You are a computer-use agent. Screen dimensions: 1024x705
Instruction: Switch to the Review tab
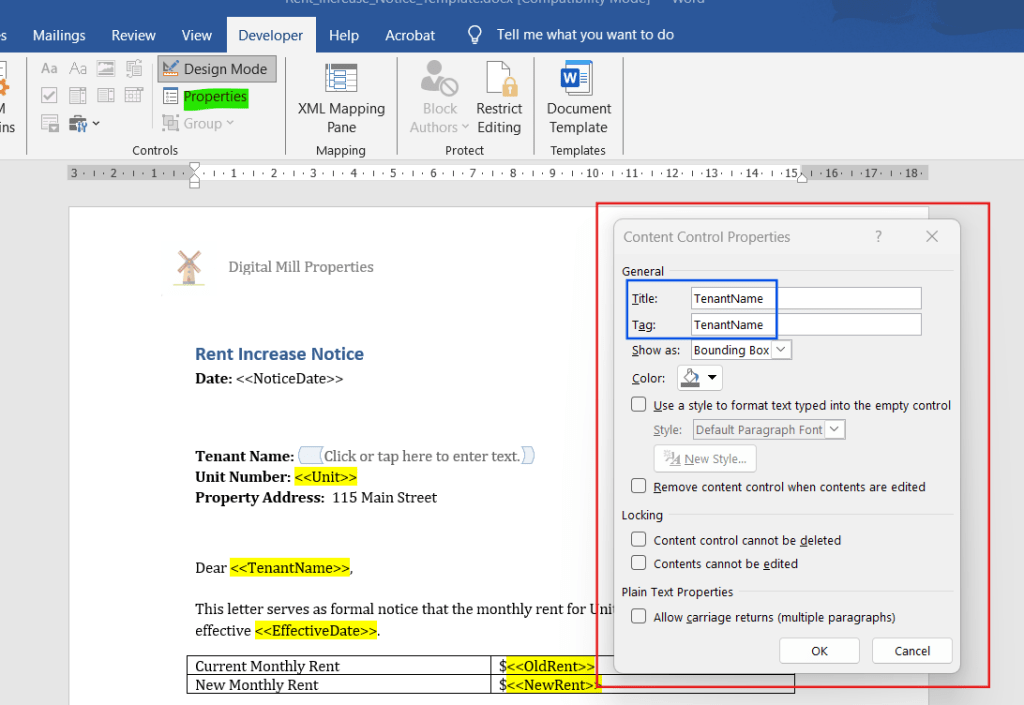pos(133,35)
